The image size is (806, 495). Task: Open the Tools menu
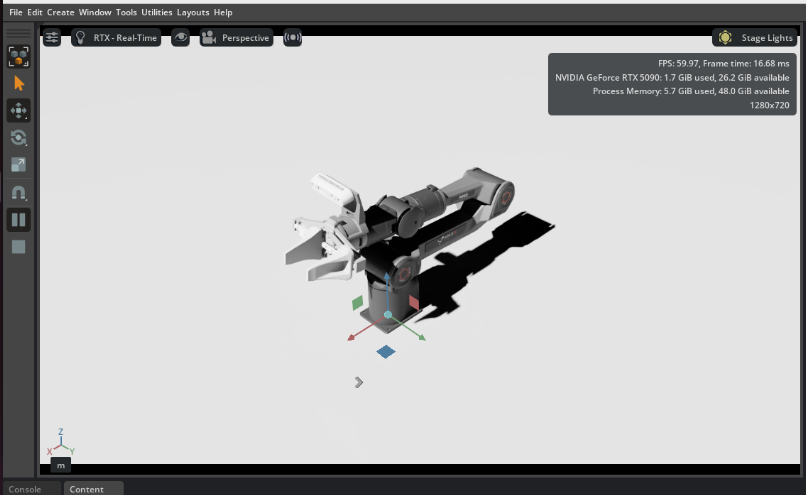click(126, 12)
